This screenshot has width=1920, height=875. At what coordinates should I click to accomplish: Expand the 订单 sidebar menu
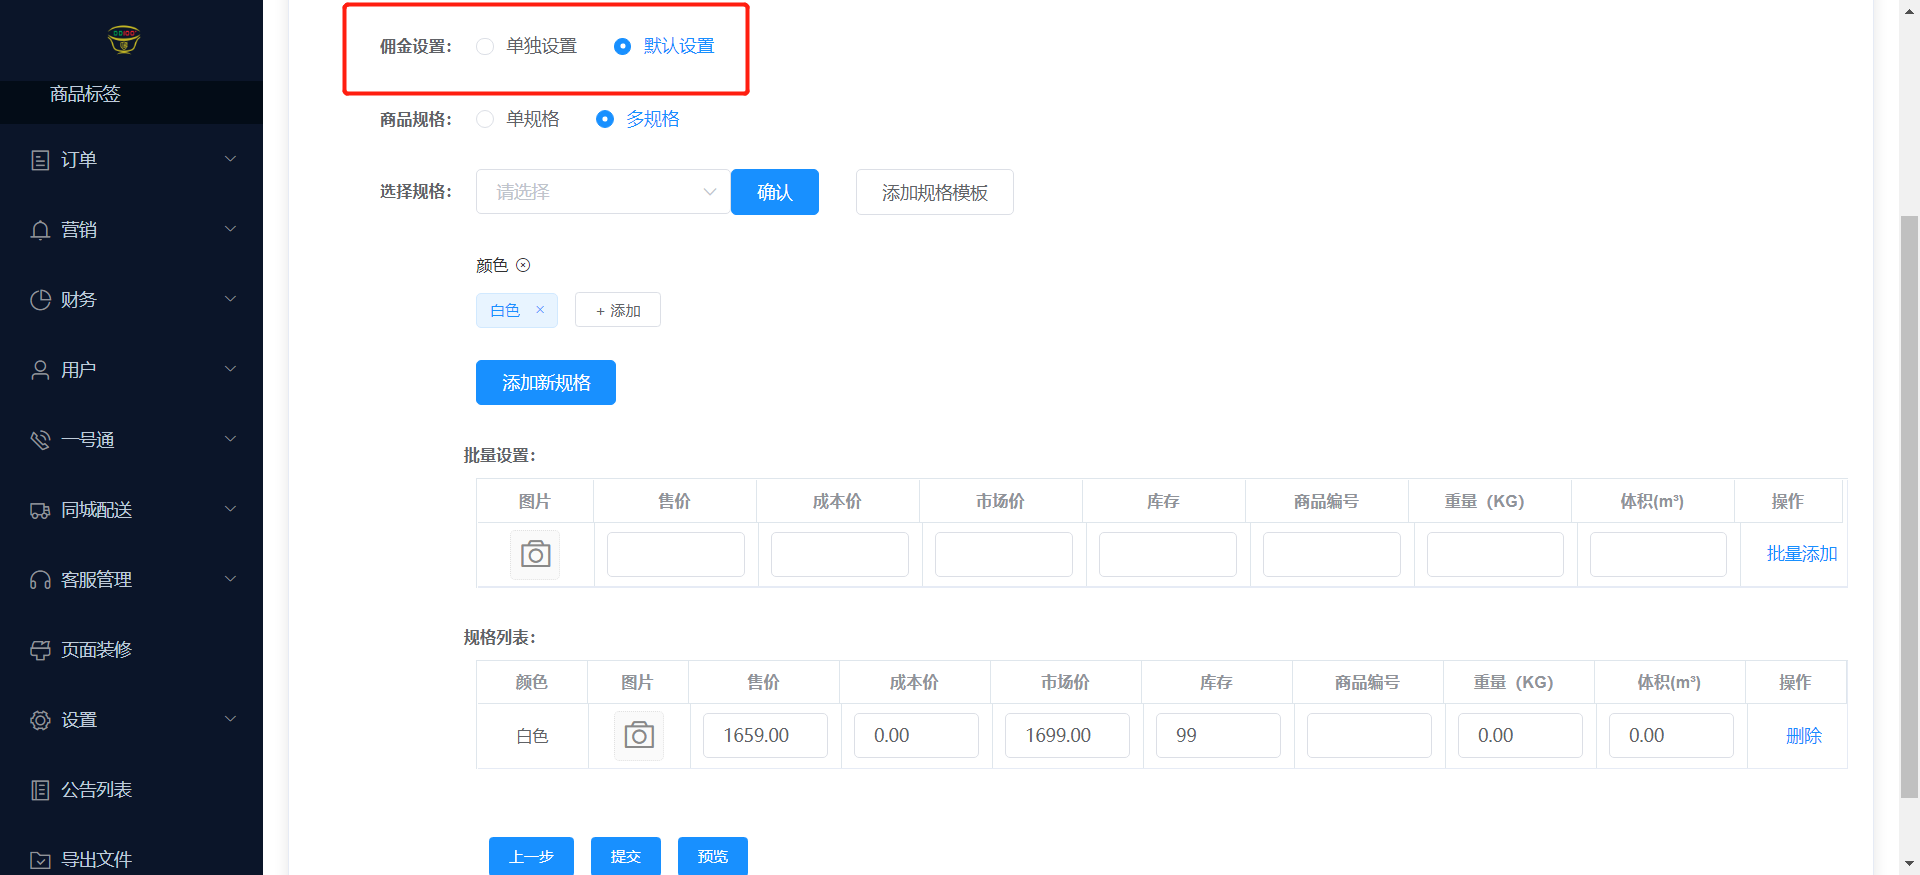coord(131,160)
